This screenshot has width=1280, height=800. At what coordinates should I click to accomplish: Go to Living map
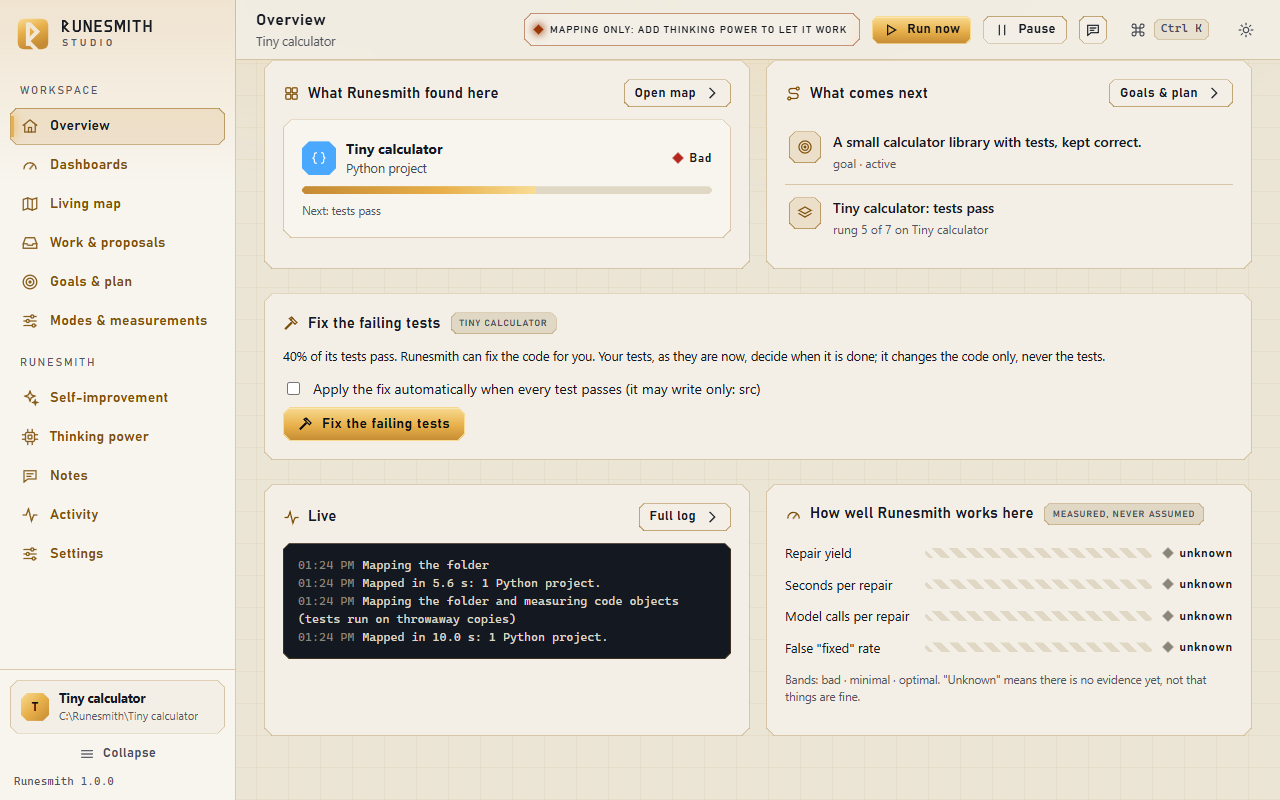click(117, 204)
